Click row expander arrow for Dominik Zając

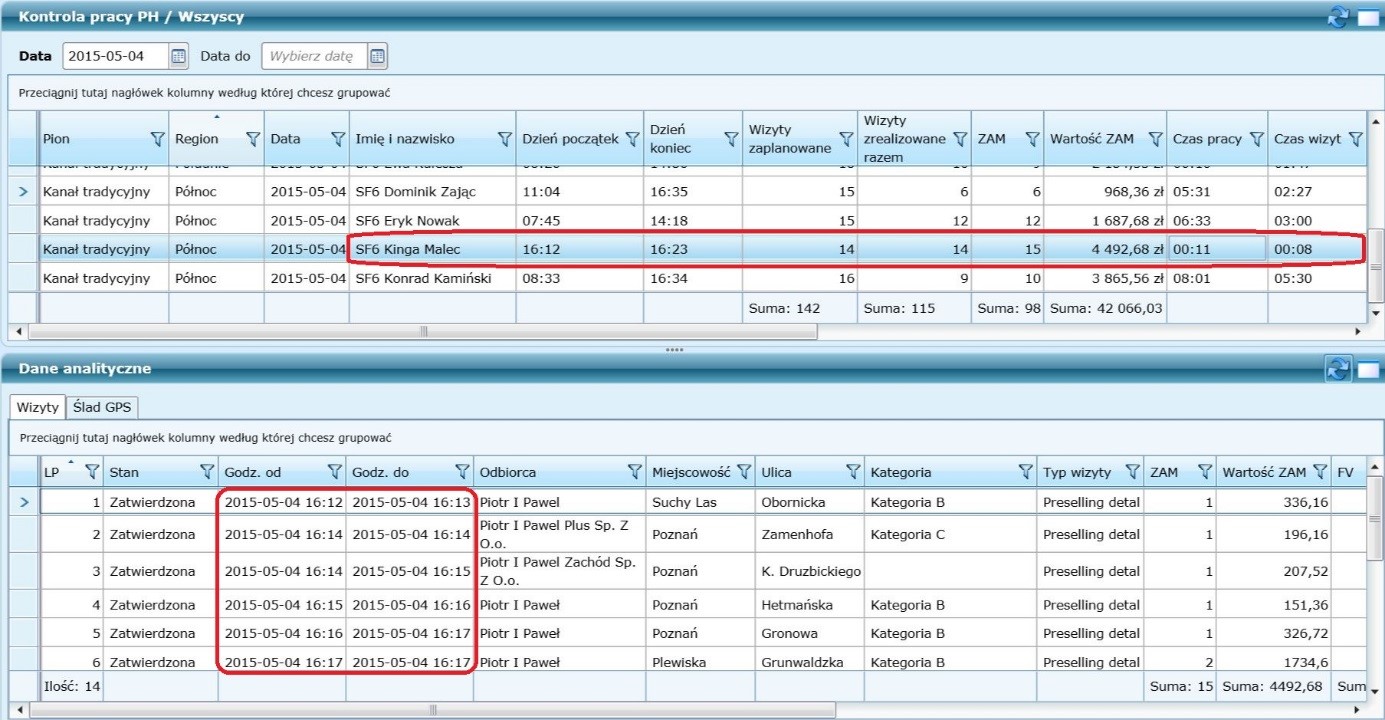[23, 191]
